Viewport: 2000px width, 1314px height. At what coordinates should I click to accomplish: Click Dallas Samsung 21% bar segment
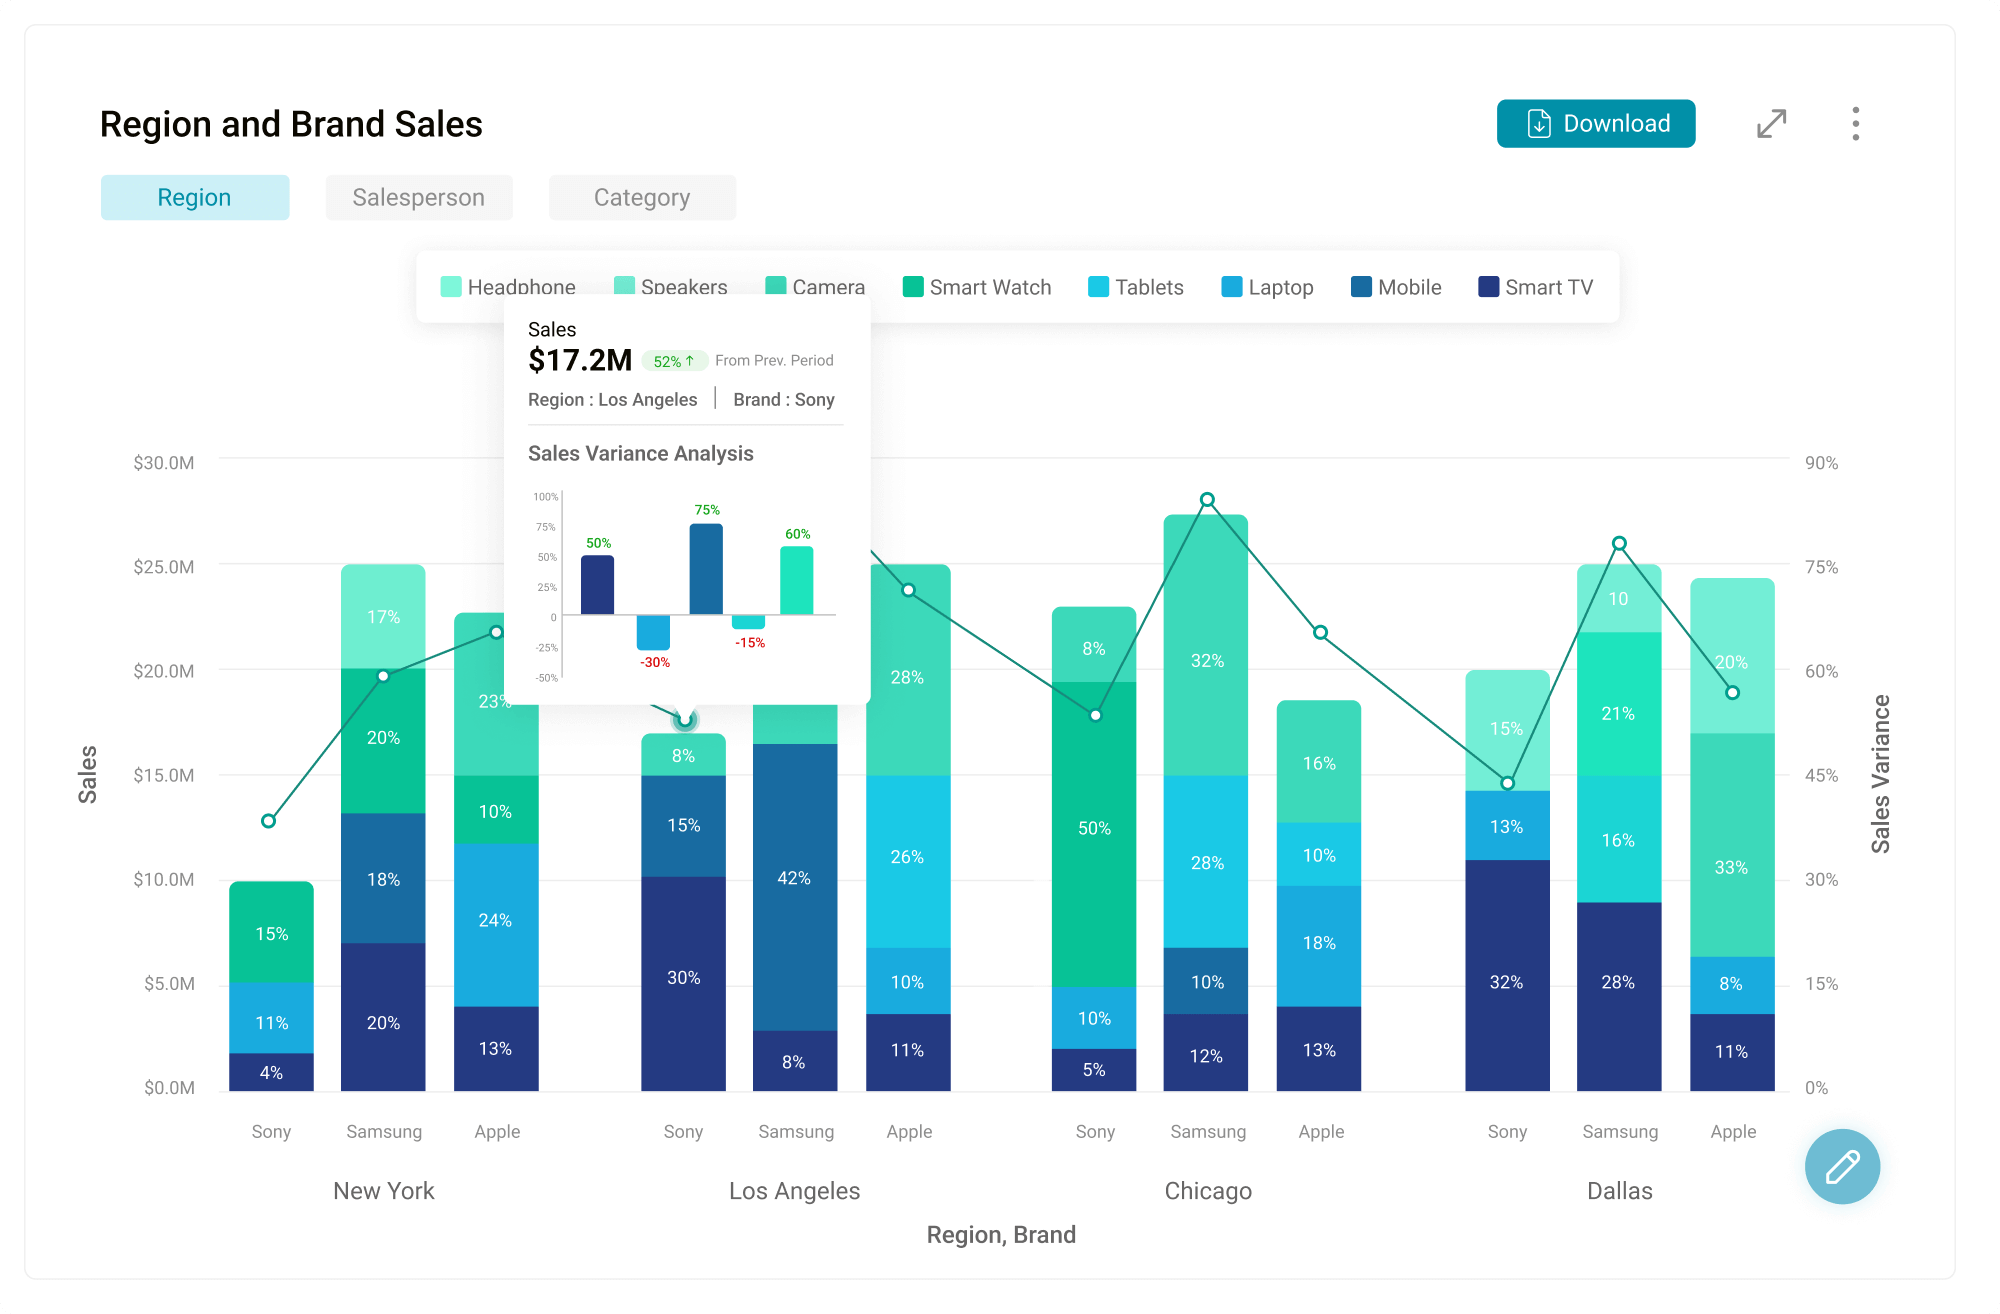click(1619, 703)
